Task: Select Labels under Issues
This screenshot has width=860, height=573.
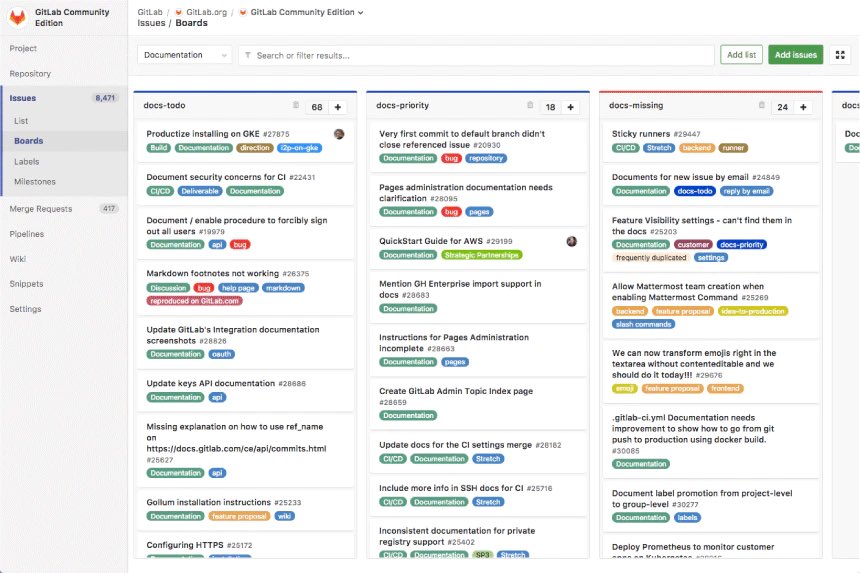Action: [x=26, y=162]
